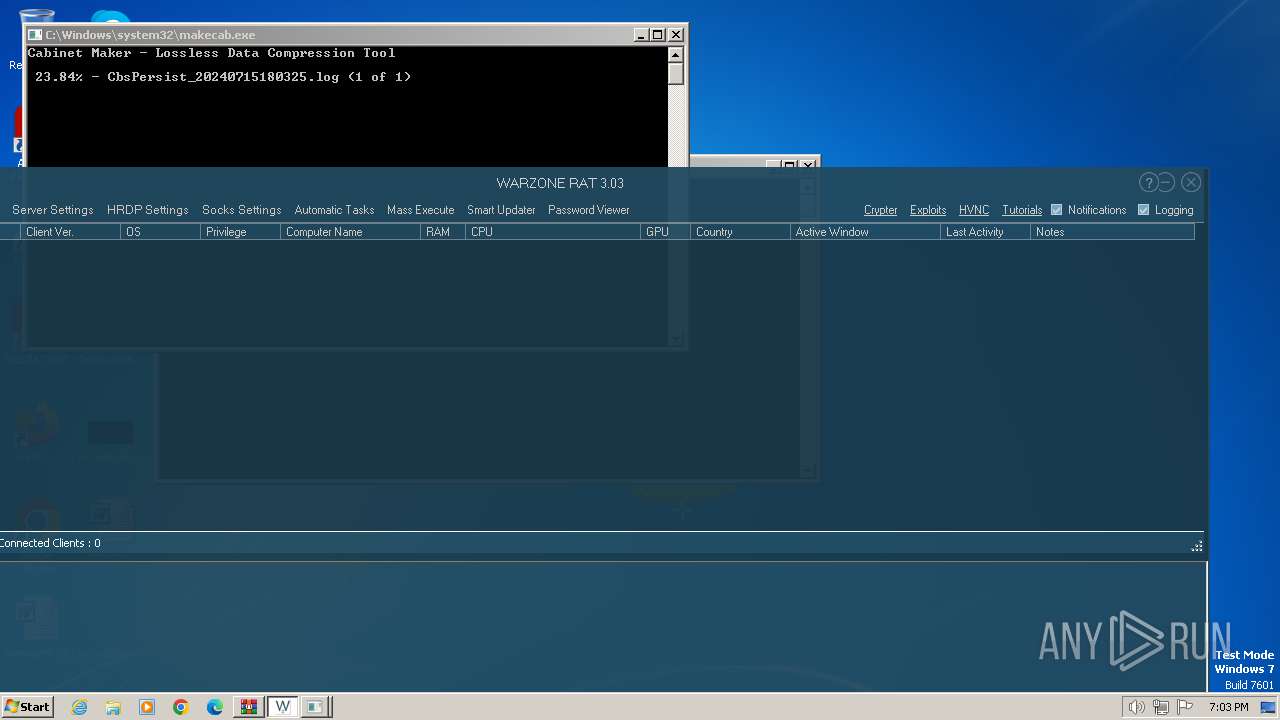Click scrollbar thumb in makecab console

(676, 74)
